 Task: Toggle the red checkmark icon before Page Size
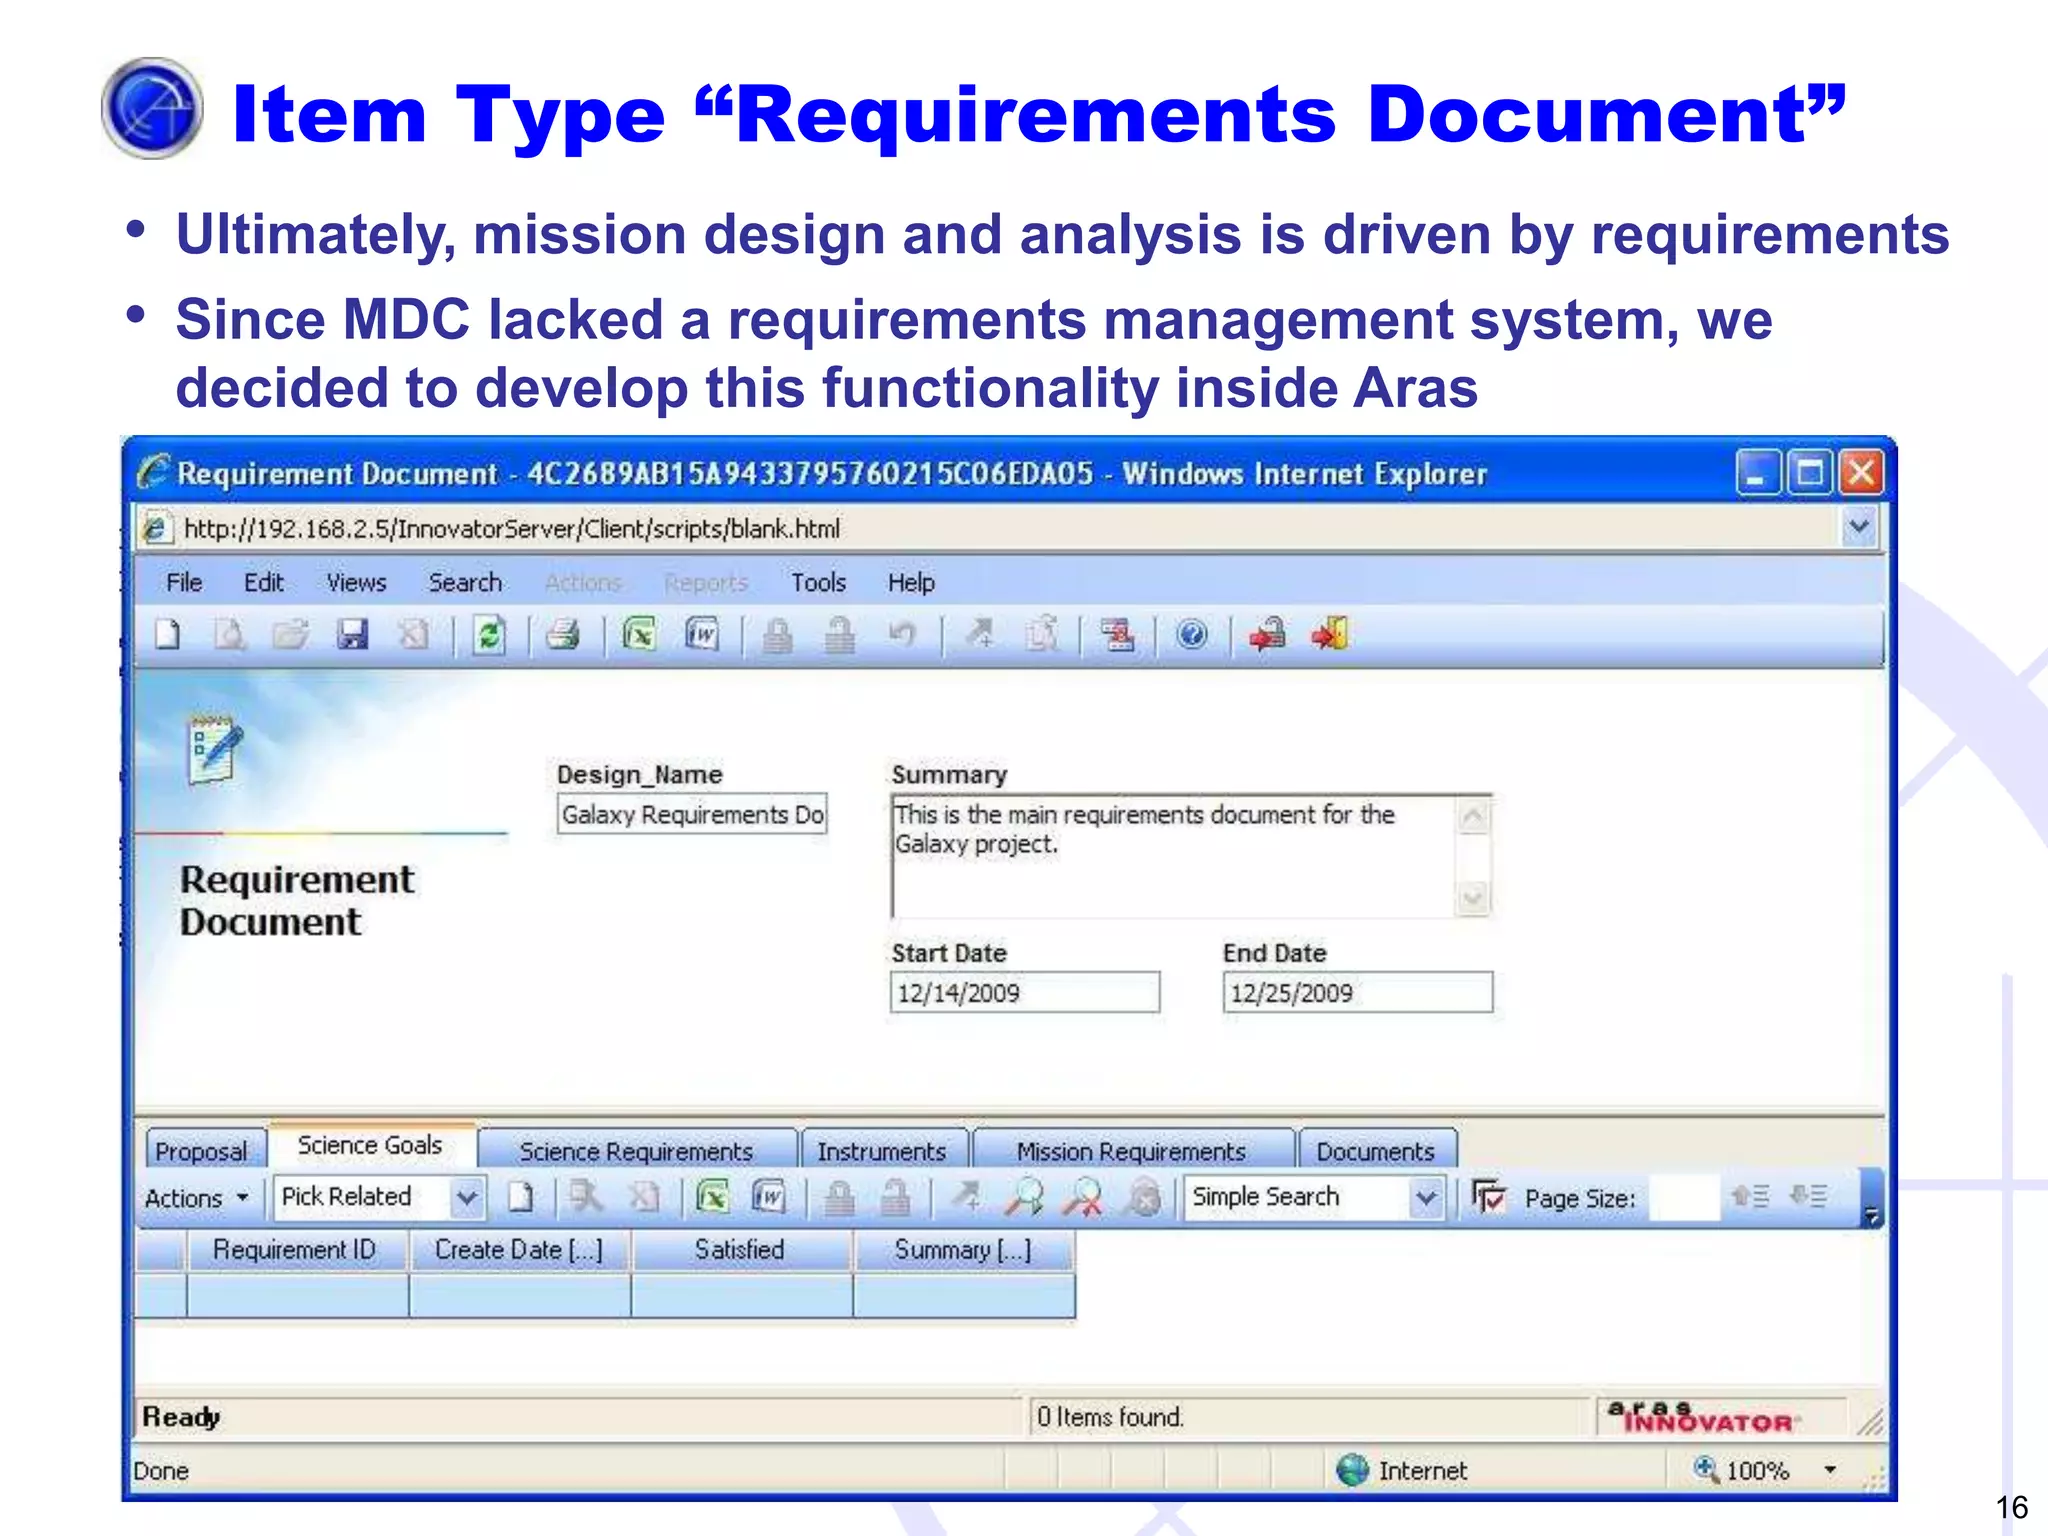click(1489, 1197)
